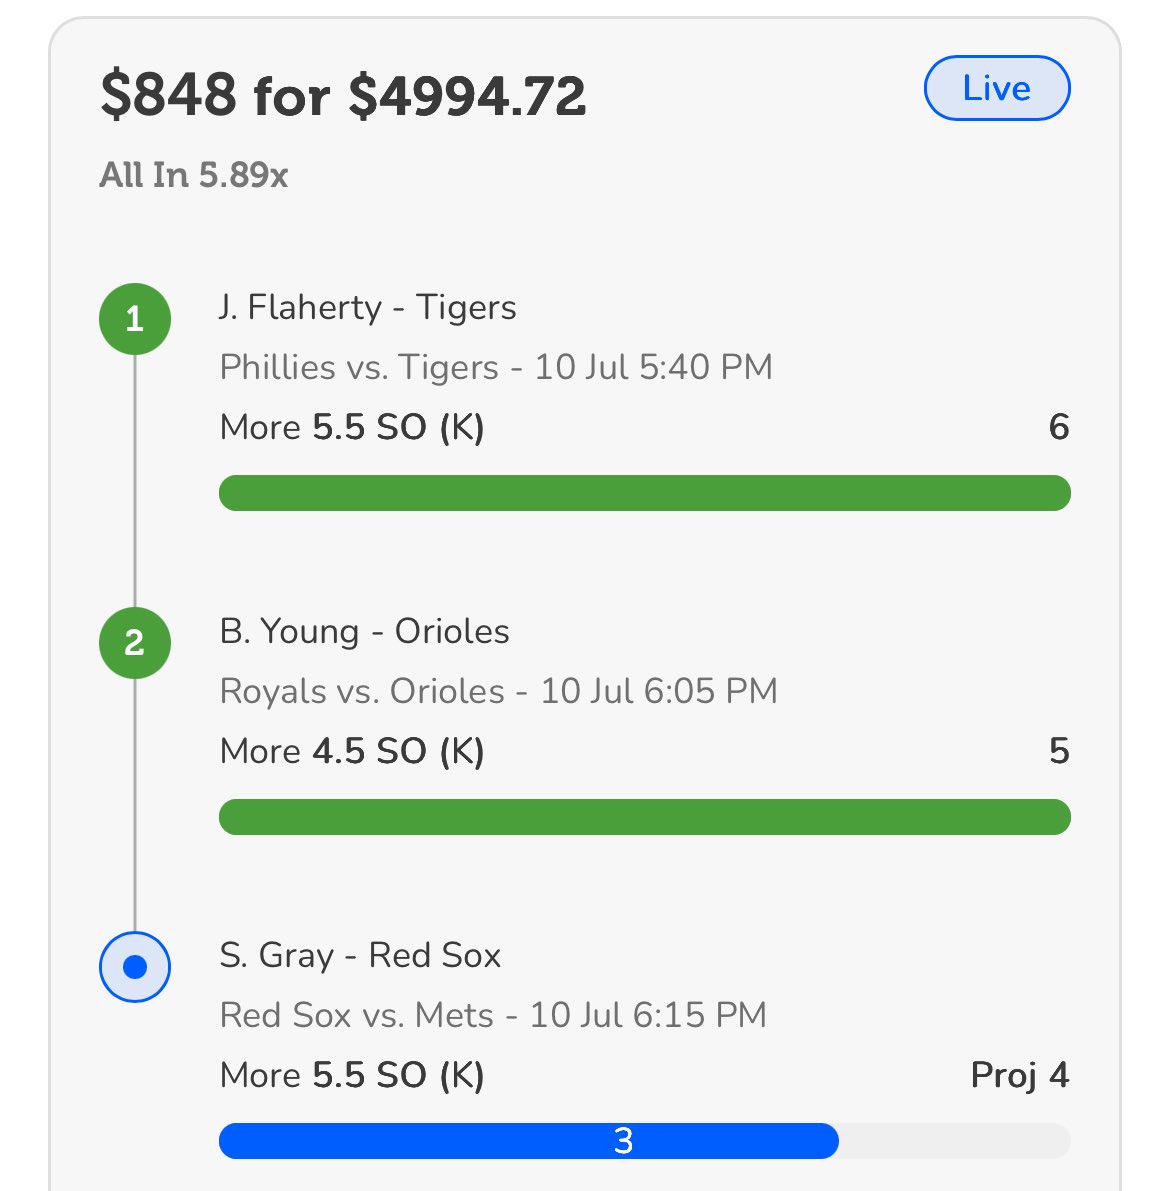Screen dimensions: 1170x1191
Task: Tap the Royals vs. Orioles game info
Action: tap(498, 692)
